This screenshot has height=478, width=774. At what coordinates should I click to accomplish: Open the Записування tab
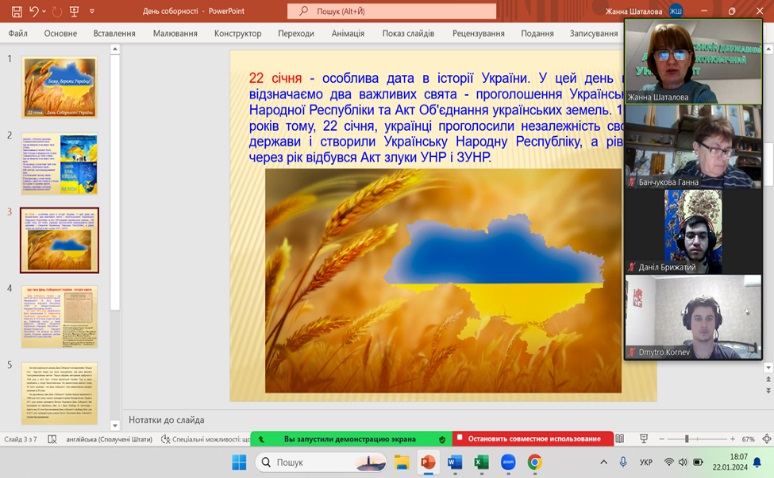(x=593, y=33)
